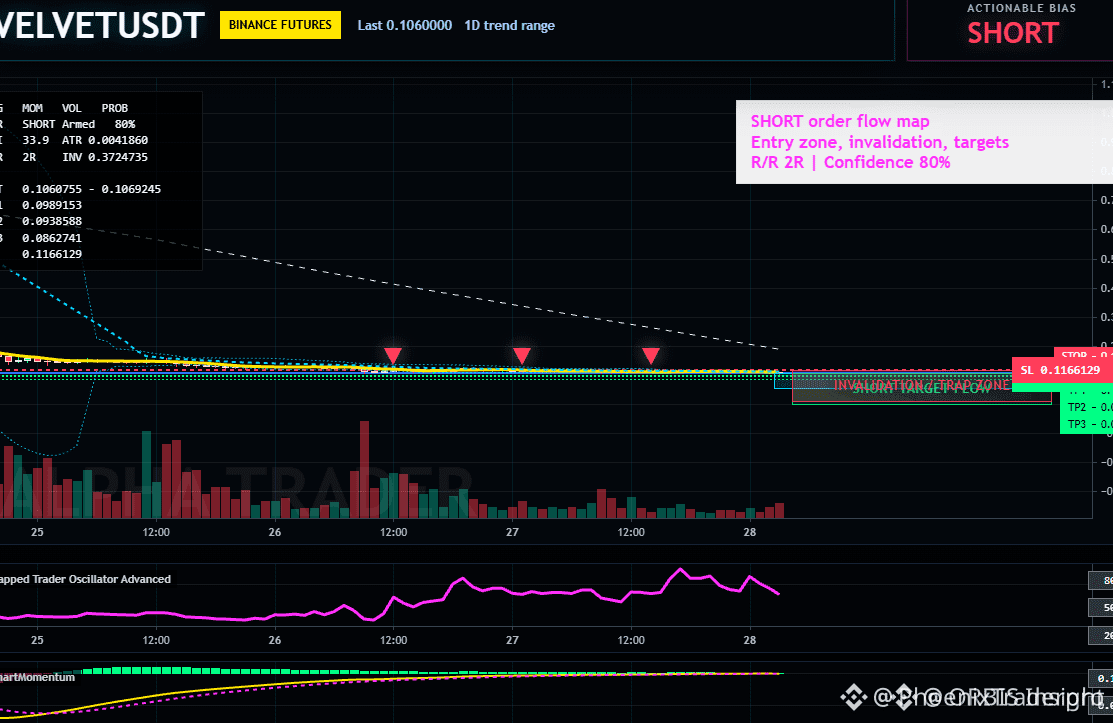This screenshot has width=1113, height=723.
Task: Click the 'ATR 0.0041860' table value
Action: (x=105, y=140)
